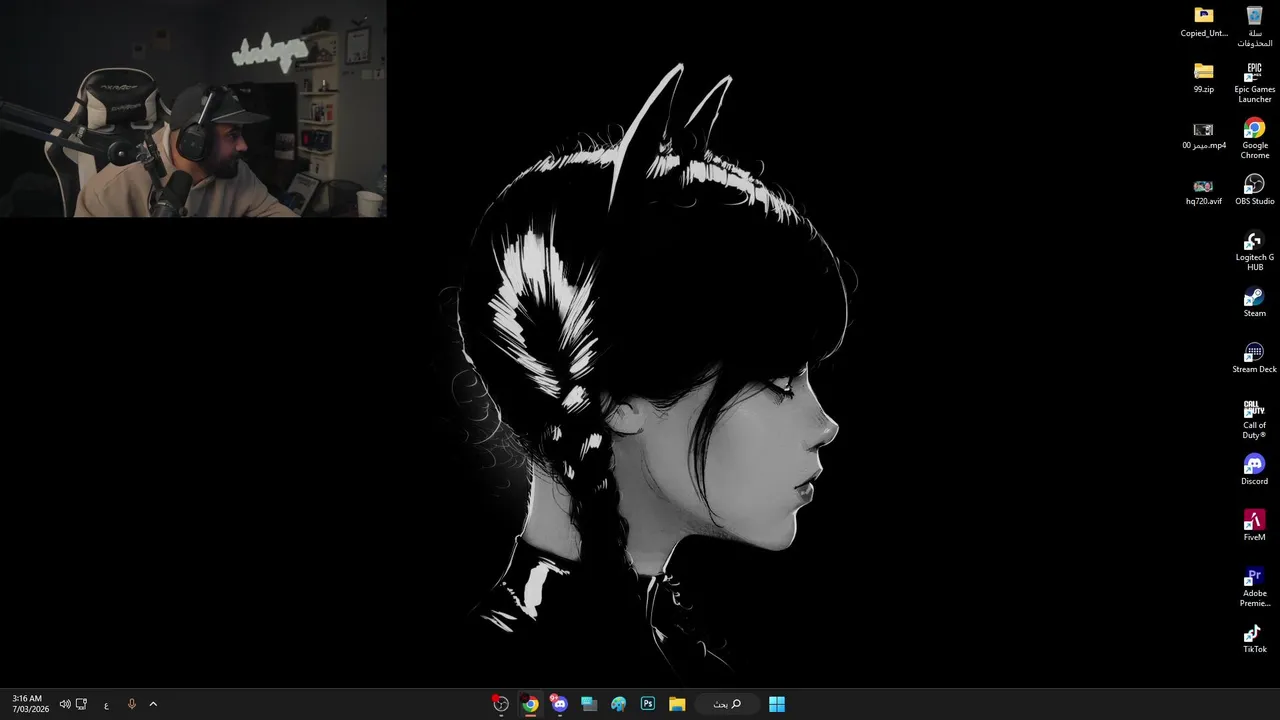Select the Discord desktop shortcut
1280x720 pixels.
[x=1254, y=469]
